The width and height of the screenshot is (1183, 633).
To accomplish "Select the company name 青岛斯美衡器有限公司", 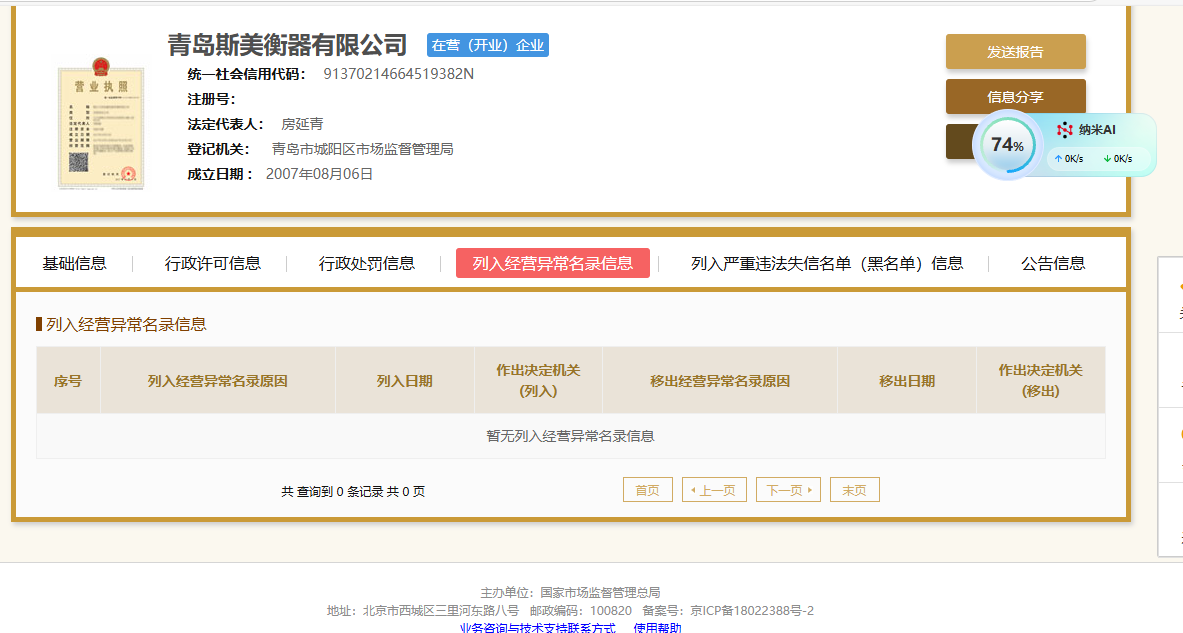I will [x=287, y=45].
